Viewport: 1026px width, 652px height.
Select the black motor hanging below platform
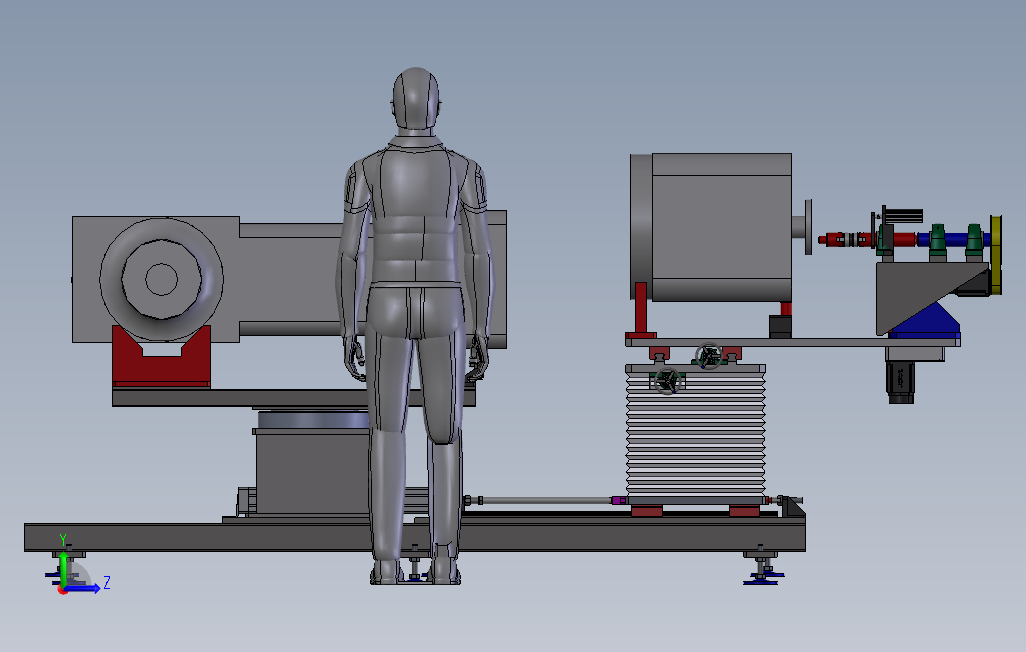(900, 382)
